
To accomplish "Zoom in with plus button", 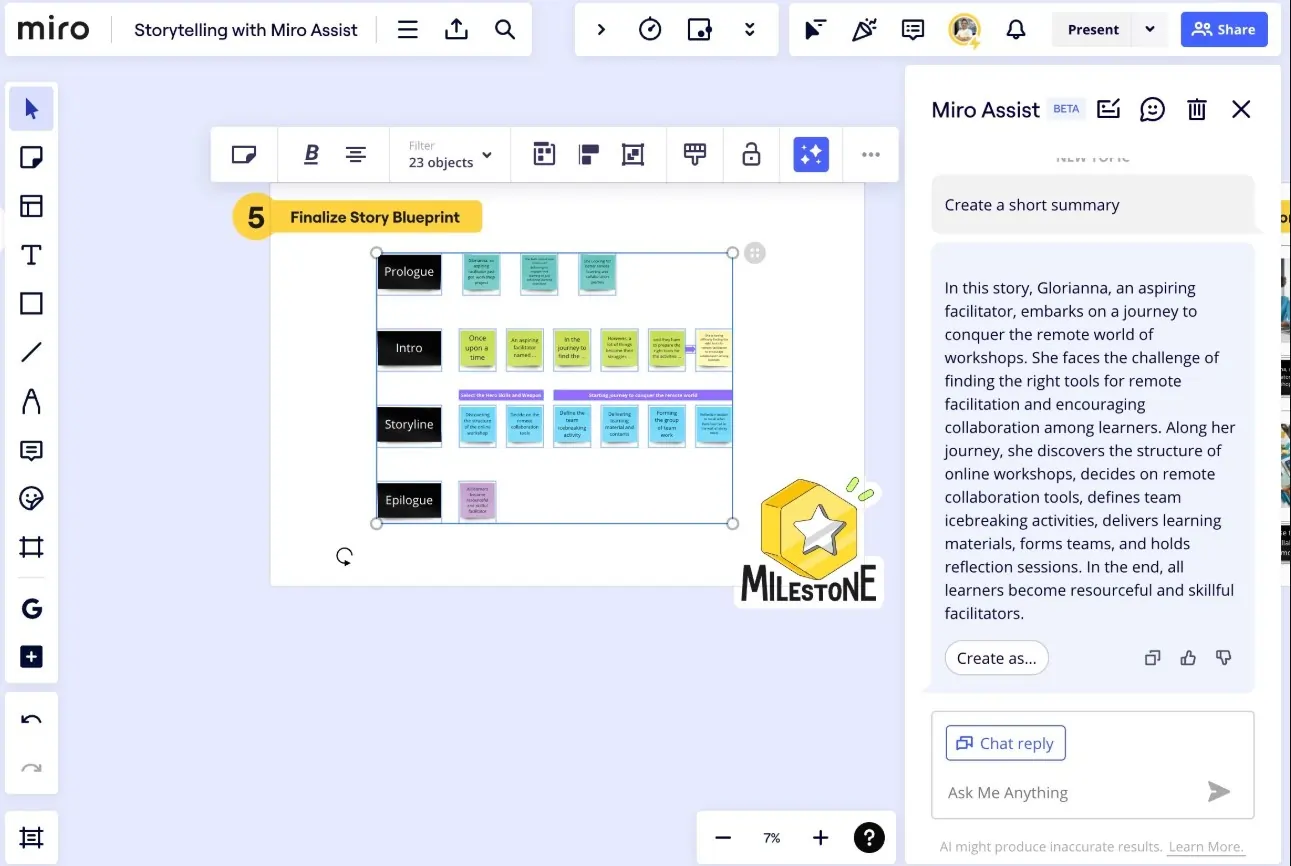I will click(820, 838).
